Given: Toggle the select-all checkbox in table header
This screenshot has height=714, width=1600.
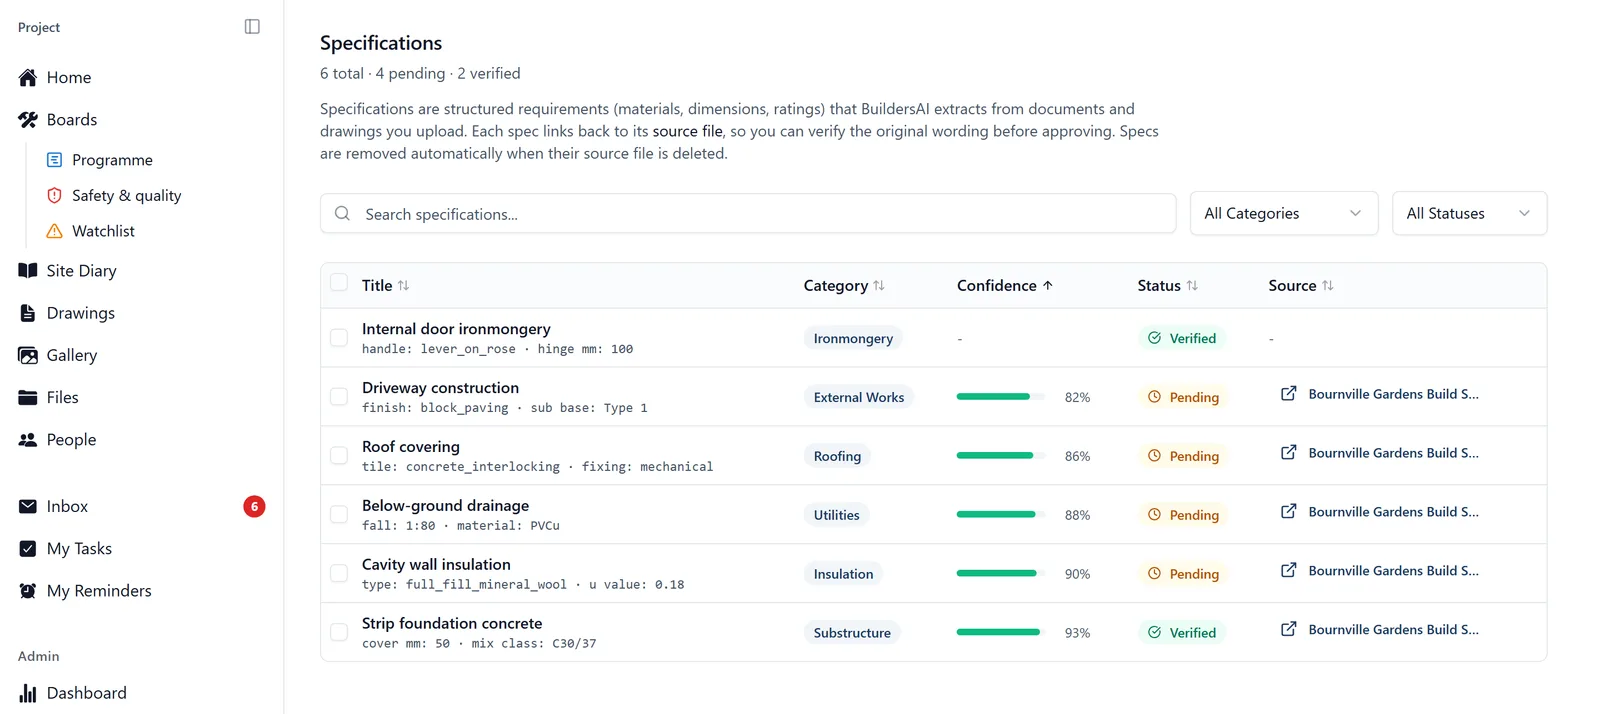Looking at the screenshot, I should pos(339,283).
